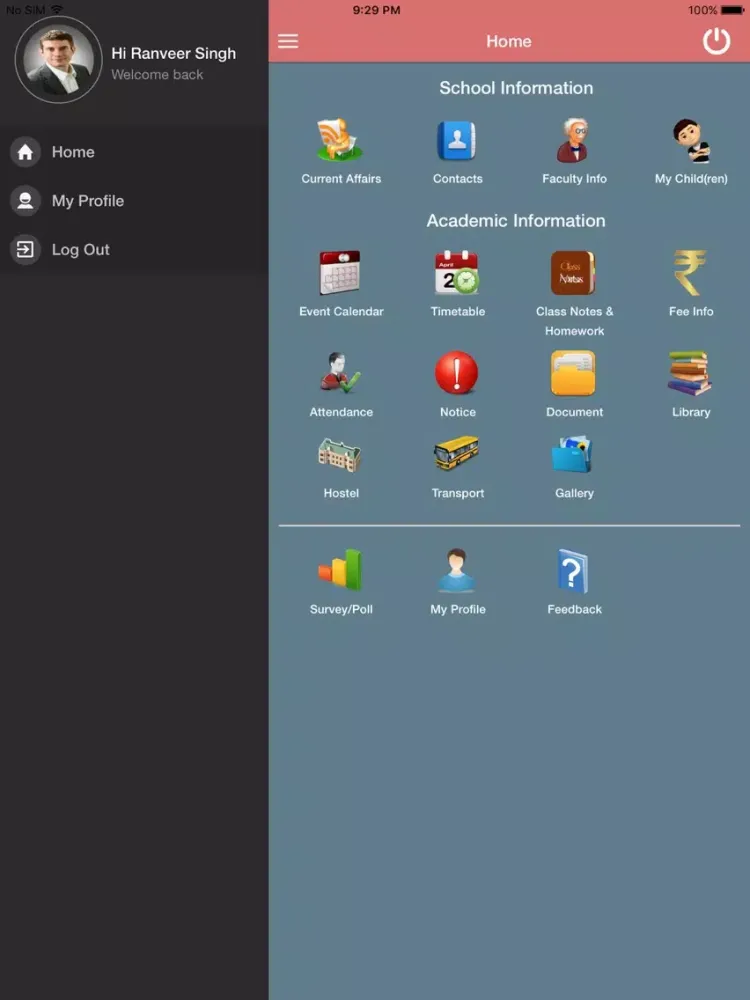The width and height of the screenshot is (750, 1000).
Task: Select Home in the side menu
Action: [72, 152]
